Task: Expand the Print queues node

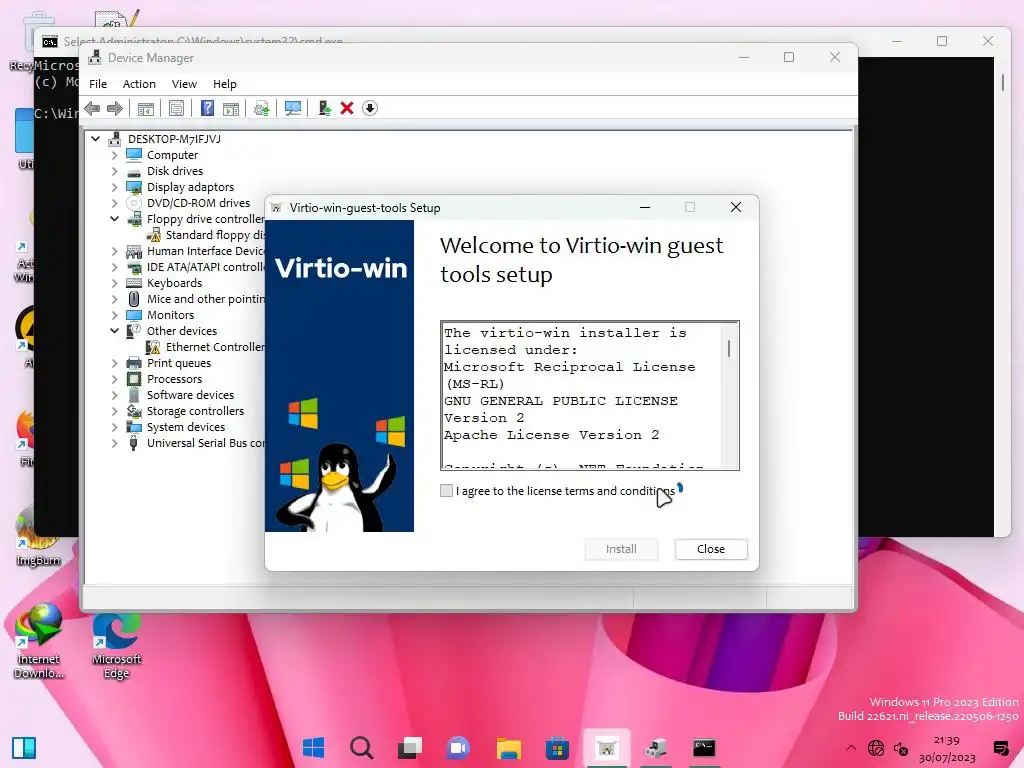Action: pyautogui.click(x=114, y=363)
